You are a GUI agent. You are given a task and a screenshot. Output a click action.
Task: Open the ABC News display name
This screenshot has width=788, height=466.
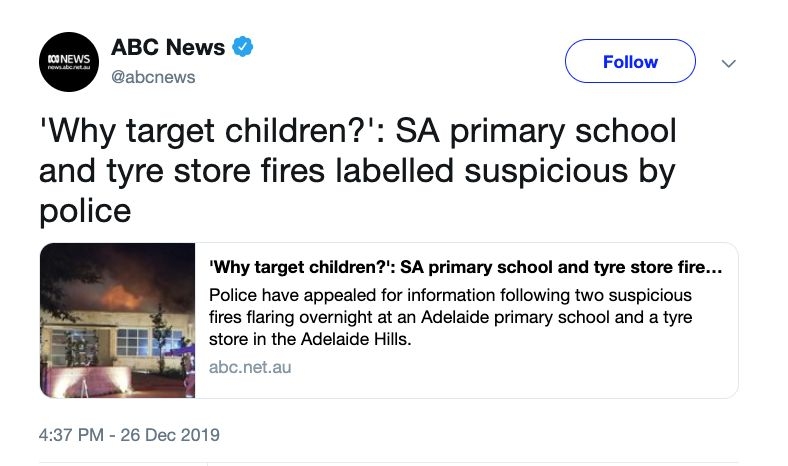click(167, 47)
